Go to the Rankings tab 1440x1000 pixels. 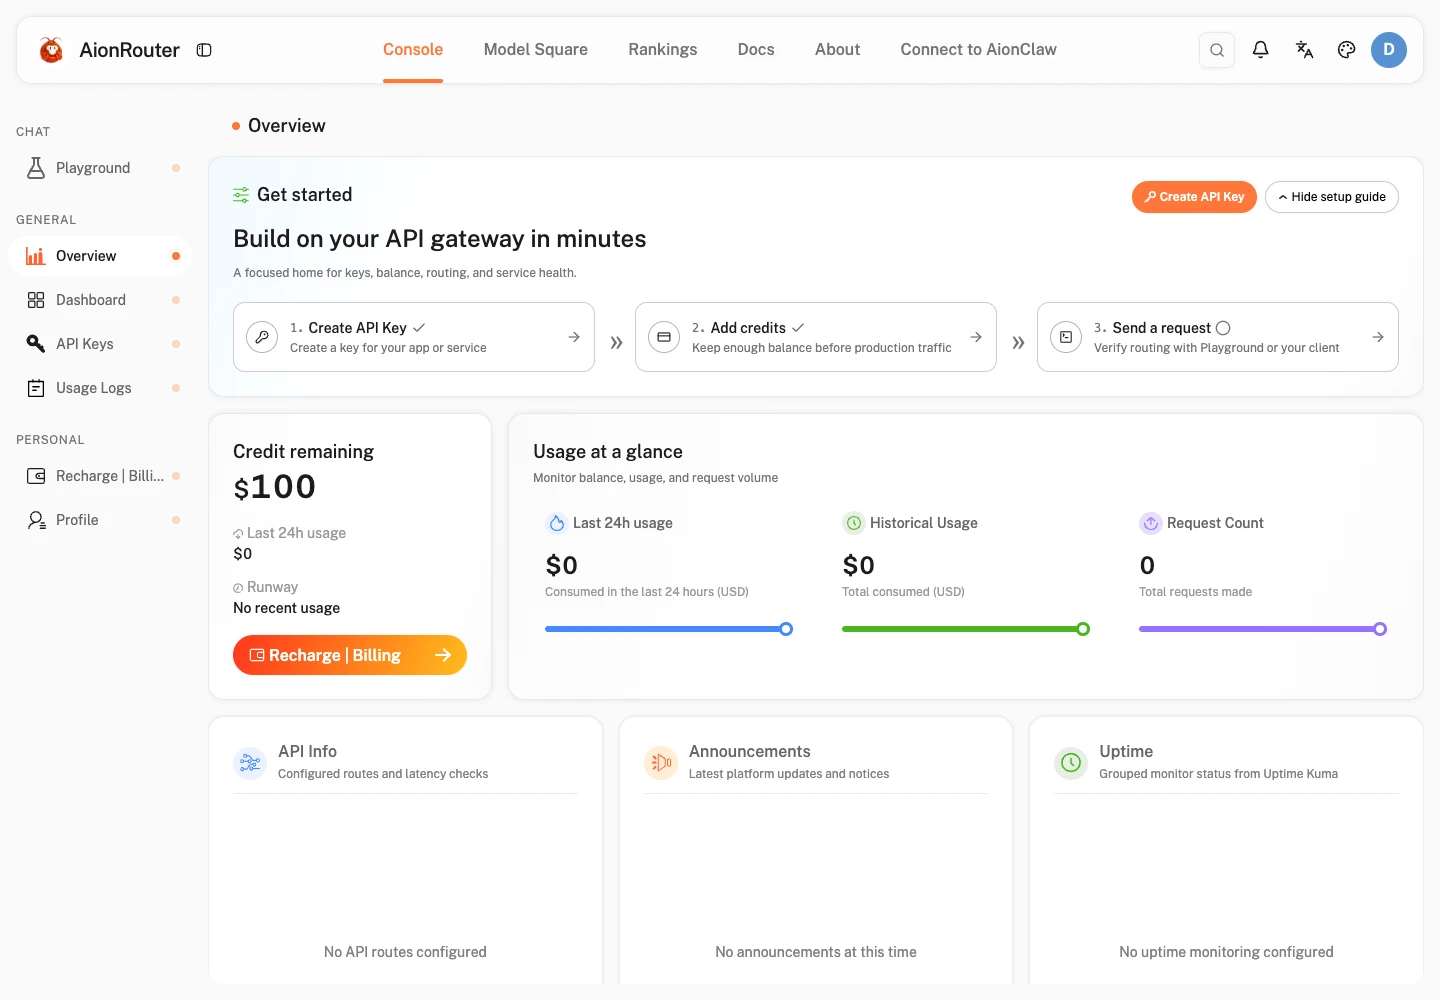coord(663,50)
